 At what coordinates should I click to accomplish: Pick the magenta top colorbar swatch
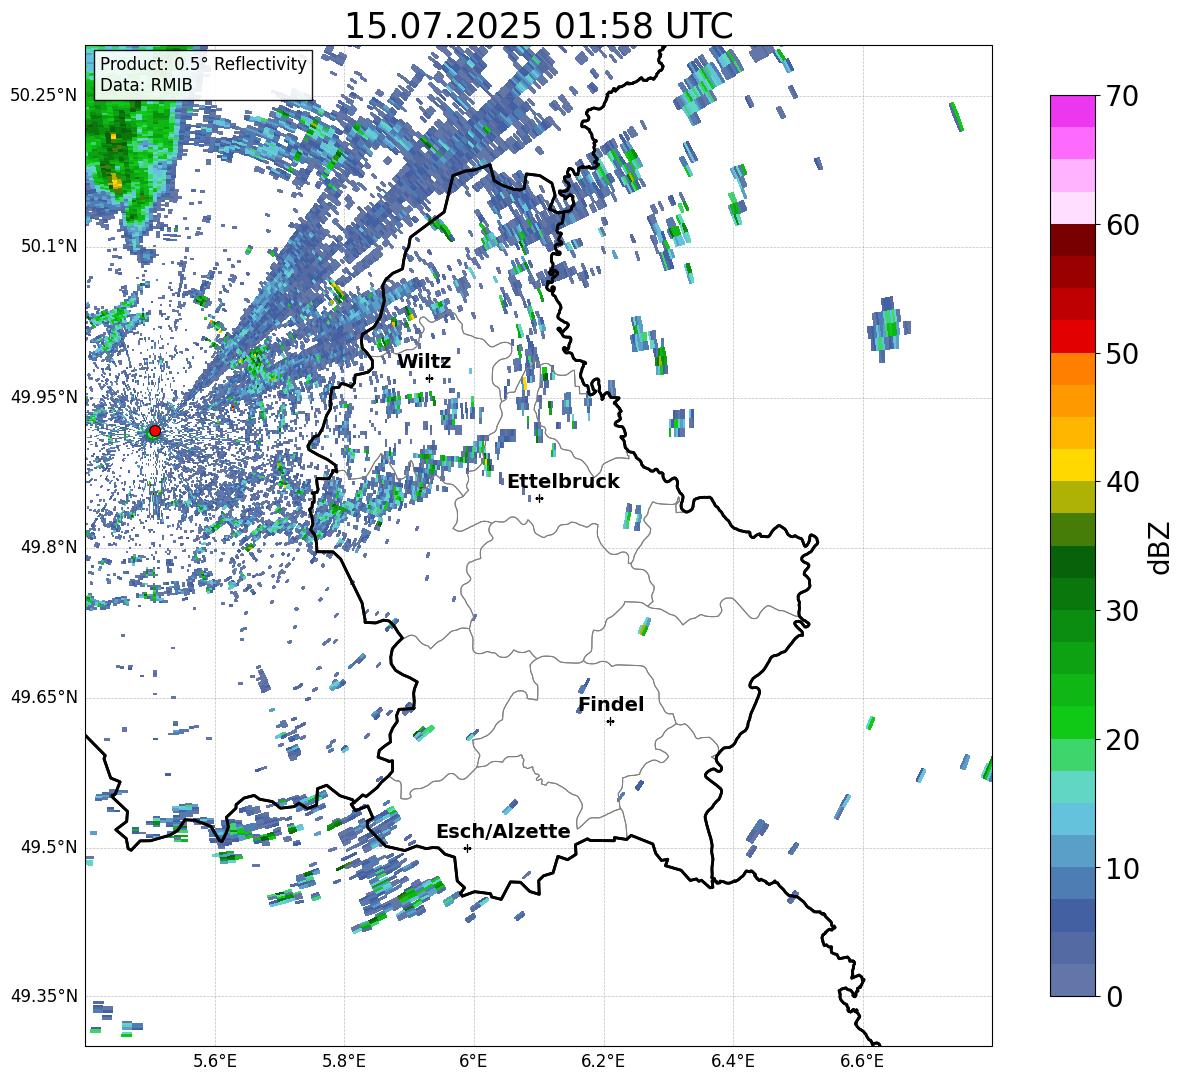pyautogui.click(x=1073, y=111)
